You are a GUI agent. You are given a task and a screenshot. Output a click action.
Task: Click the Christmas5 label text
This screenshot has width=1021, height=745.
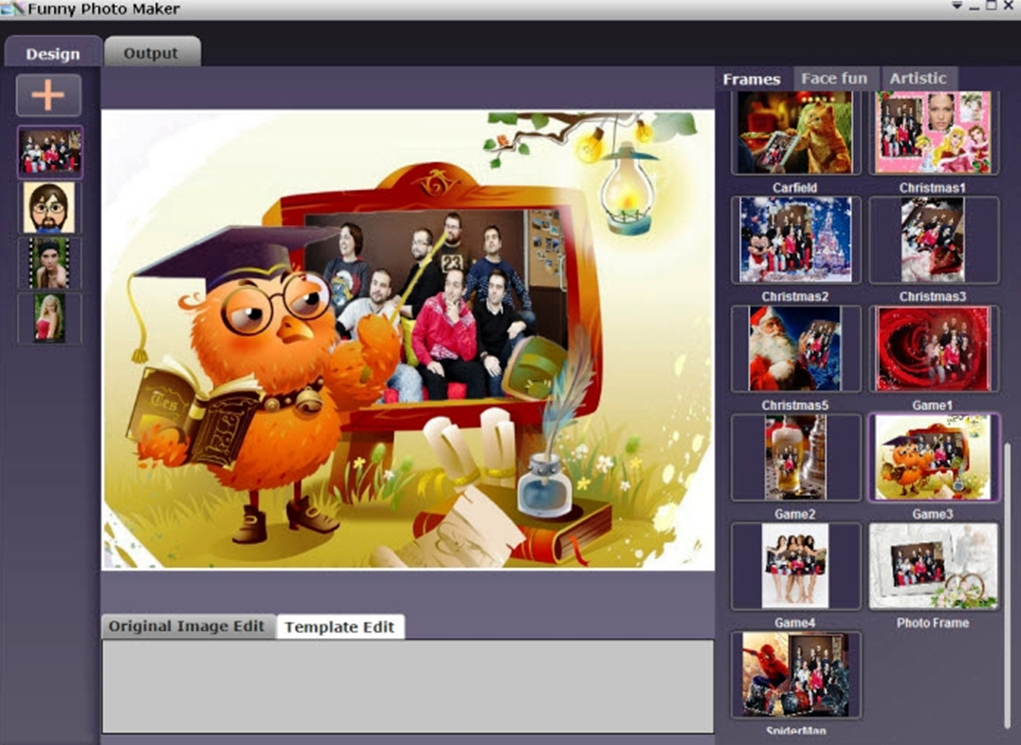795,405
